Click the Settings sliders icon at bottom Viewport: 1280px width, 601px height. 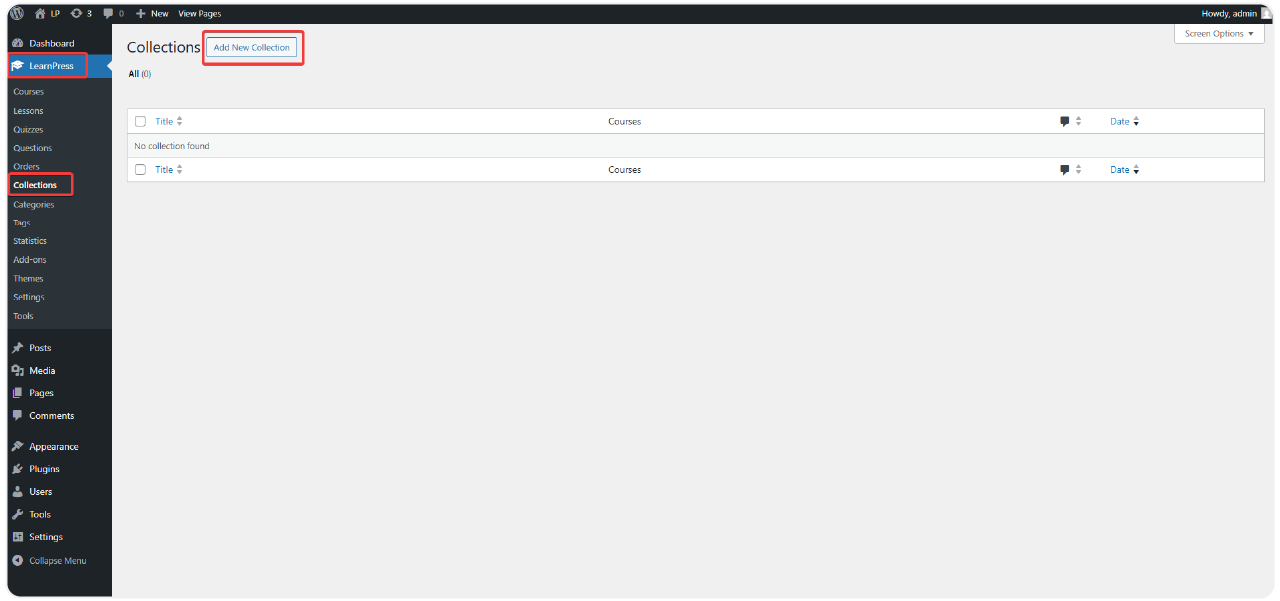[17, 536]
